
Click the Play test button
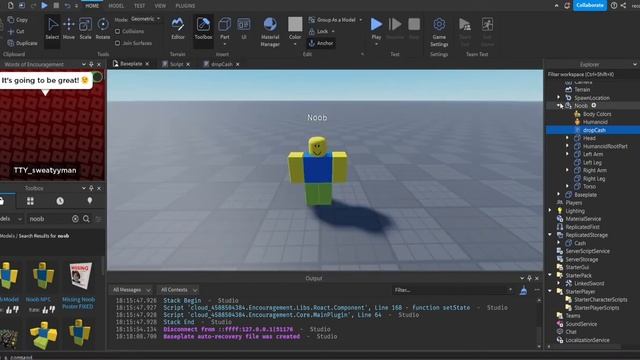pos(376,24)
